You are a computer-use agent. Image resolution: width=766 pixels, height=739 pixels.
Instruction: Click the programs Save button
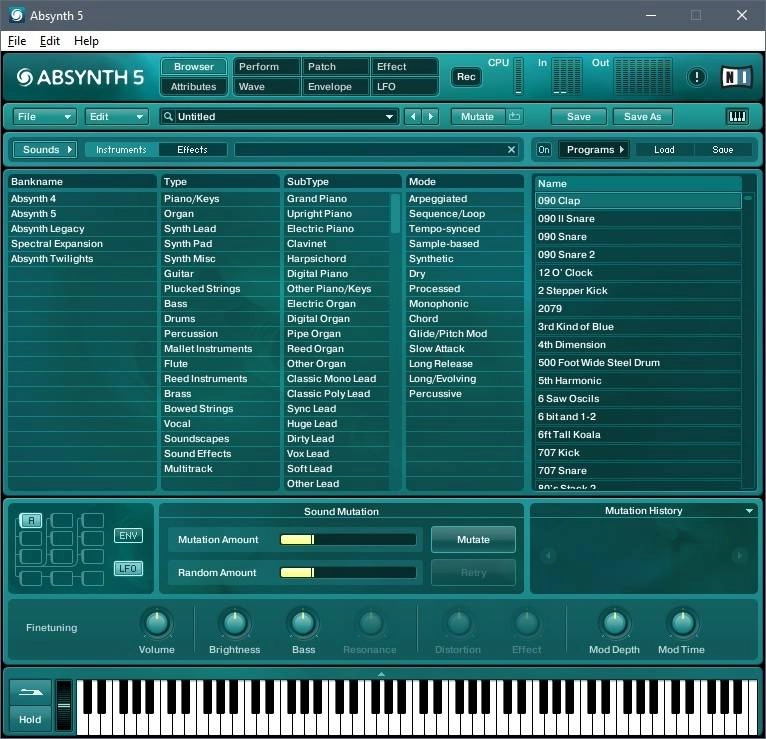click(x=723, y=149)
